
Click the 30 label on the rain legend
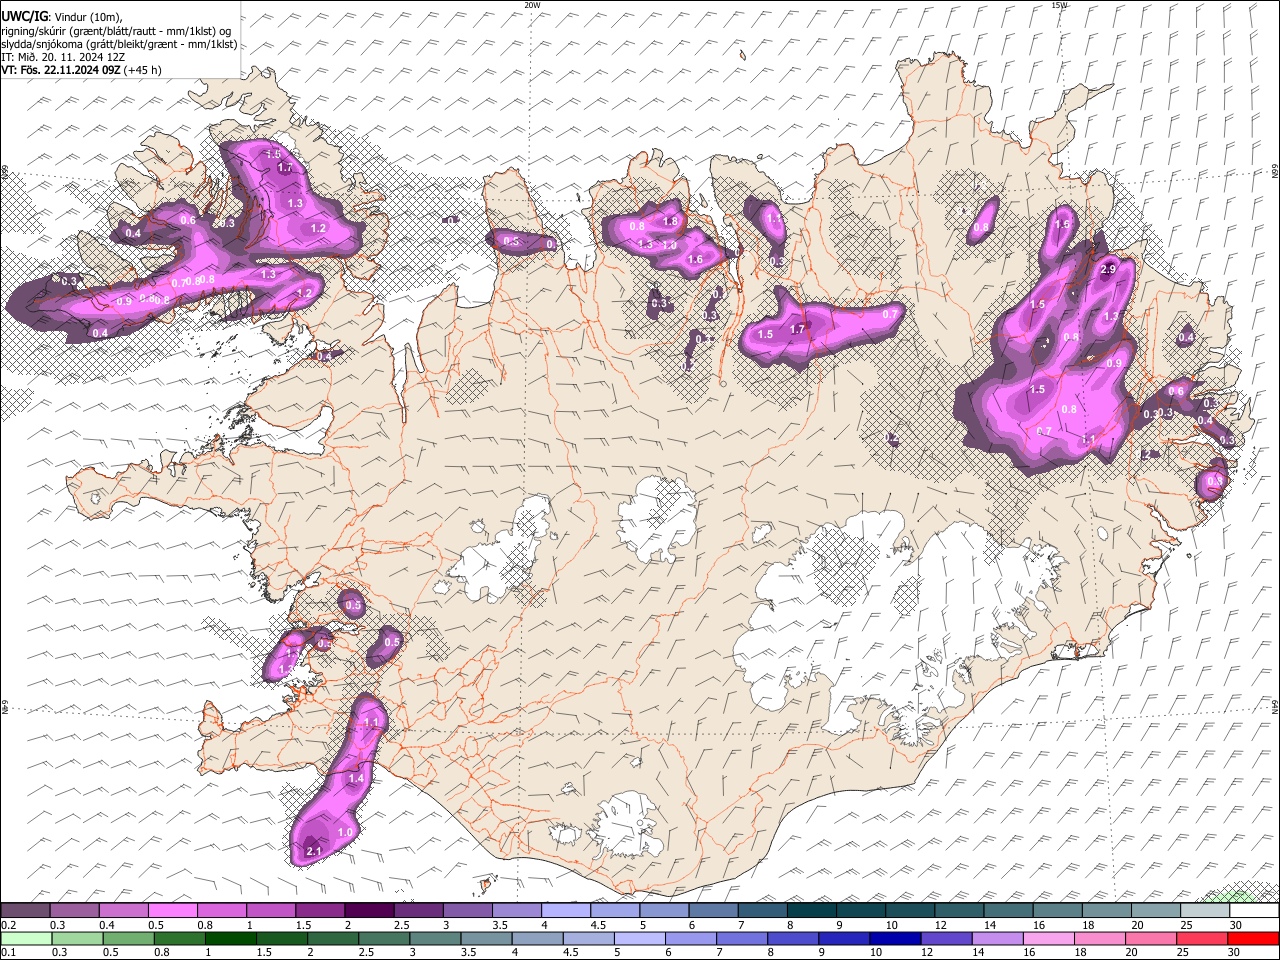point(1235,952)
